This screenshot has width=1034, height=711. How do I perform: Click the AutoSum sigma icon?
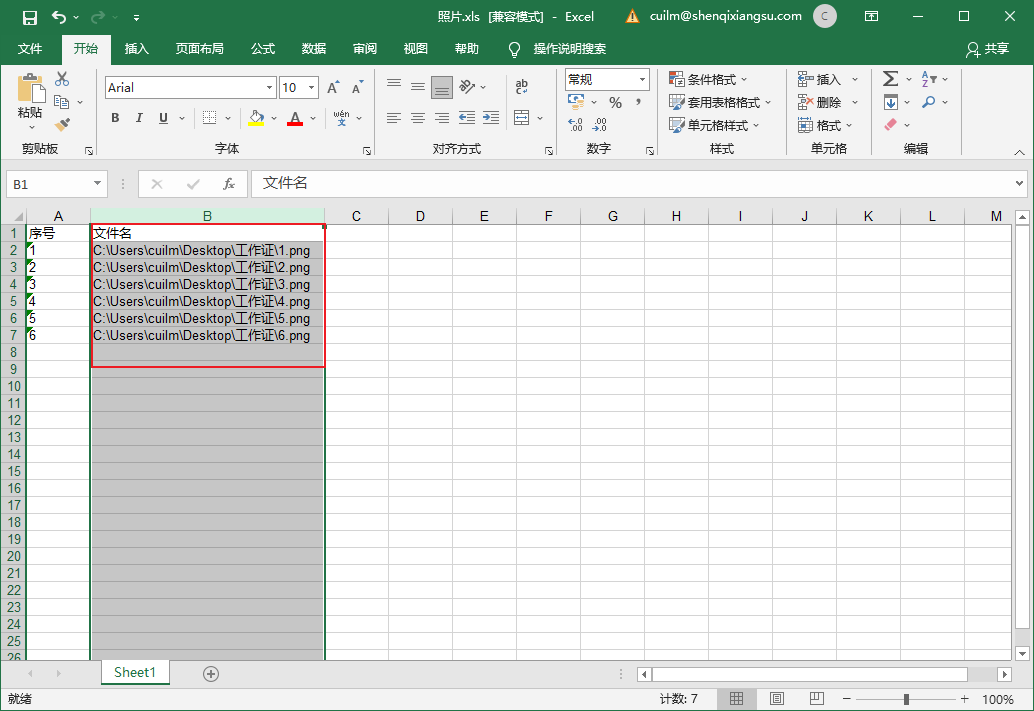pyautogui.click(x=890, y=79)
